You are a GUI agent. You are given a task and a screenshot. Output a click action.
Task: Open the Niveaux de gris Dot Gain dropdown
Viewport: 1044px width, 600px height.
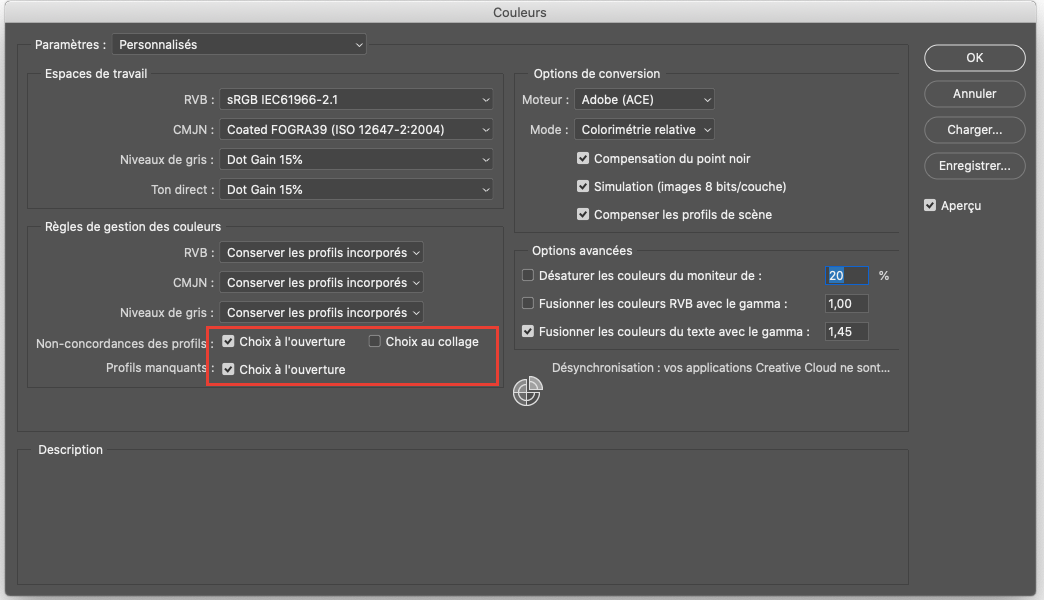(x=357, y=160)
